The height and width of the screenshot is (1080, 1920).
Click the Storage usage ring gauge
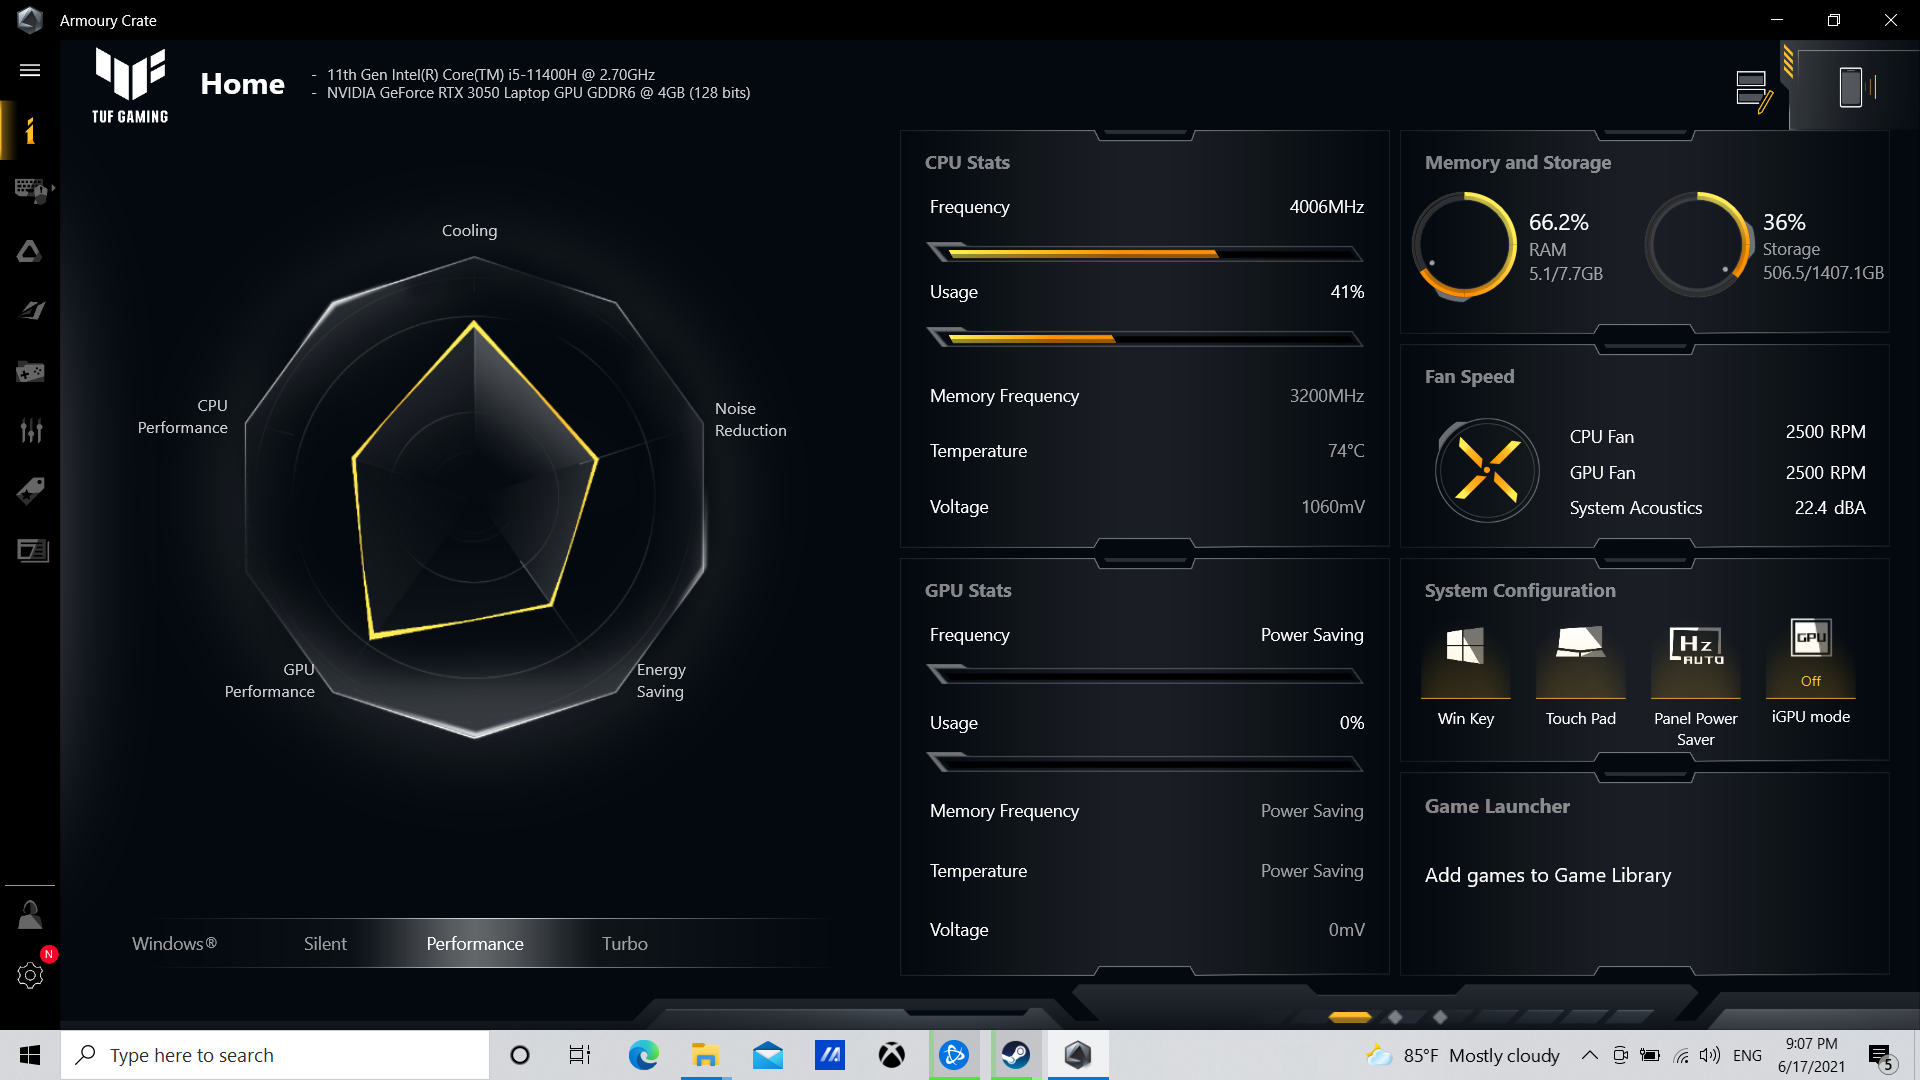[1699, 245]
